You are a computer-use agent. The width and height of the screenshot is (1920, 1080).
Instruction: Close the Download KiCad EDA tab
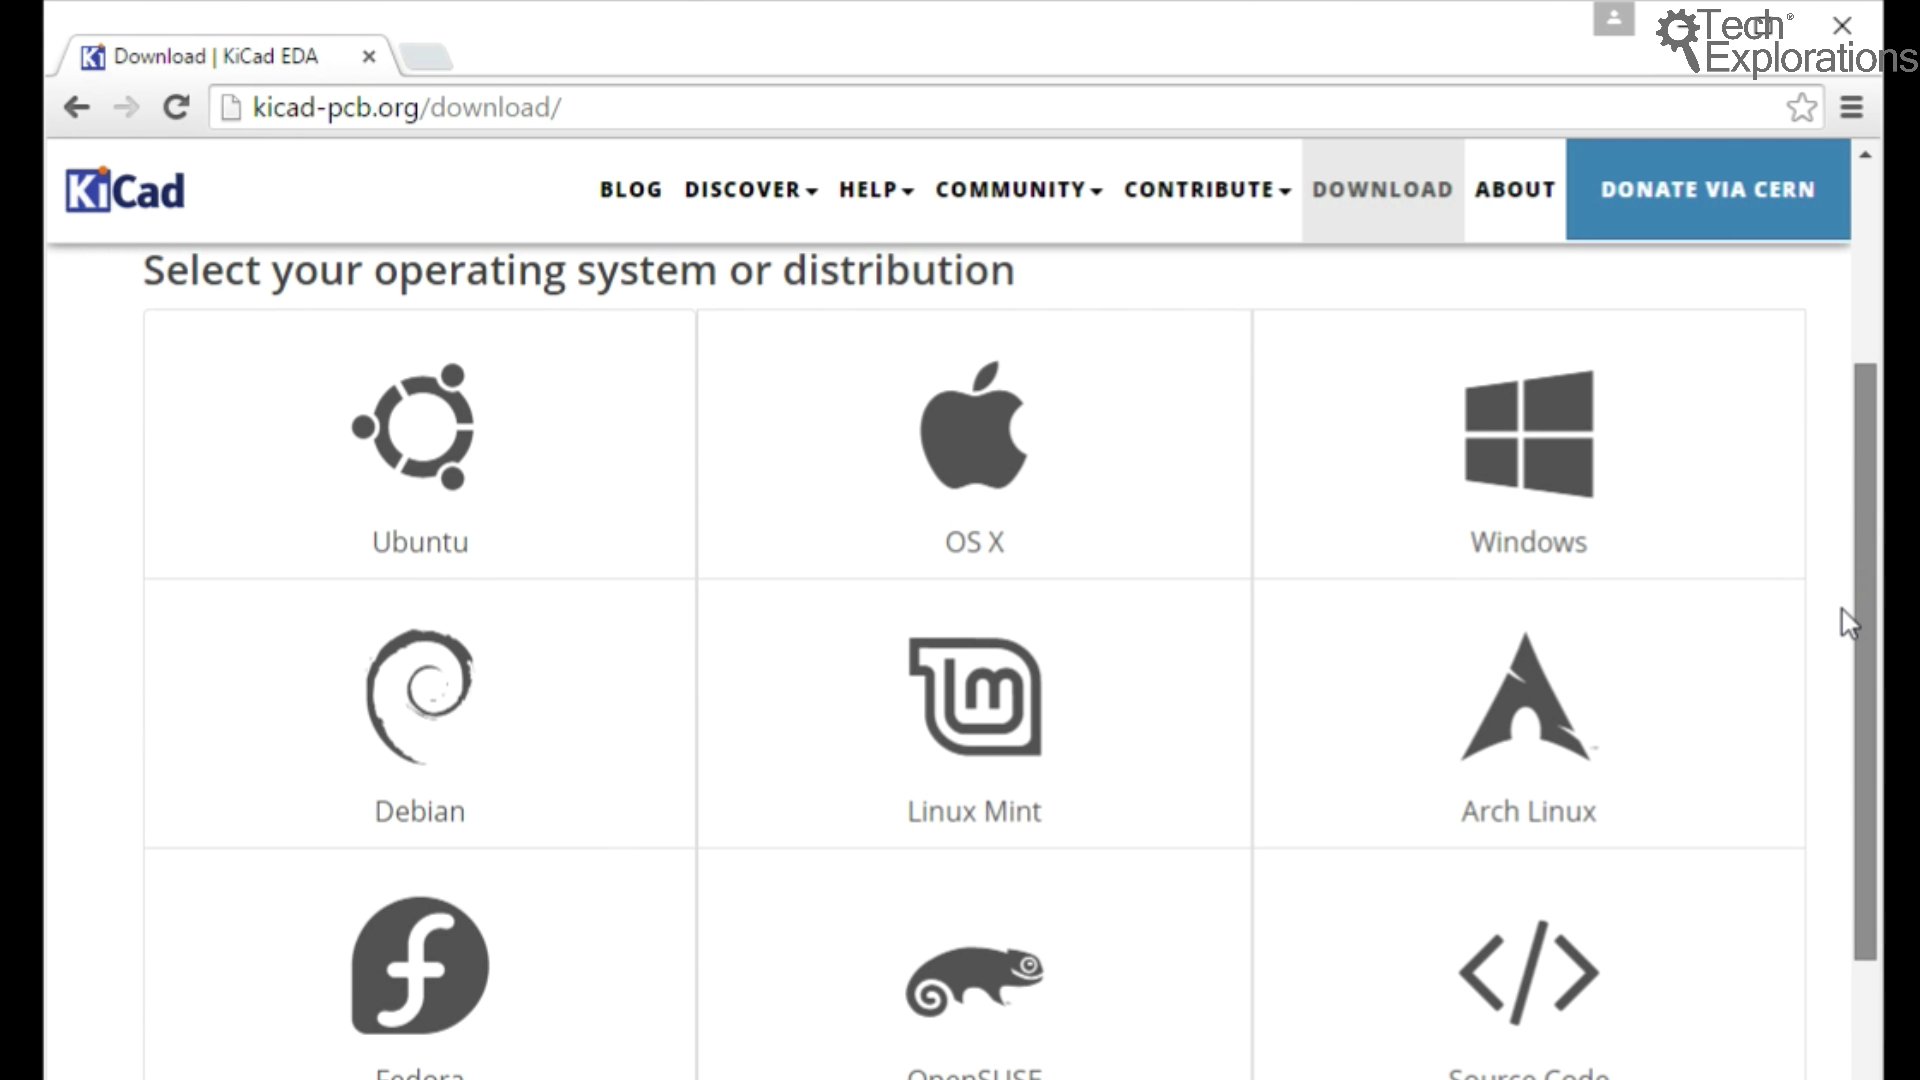(x=369, y=56)
